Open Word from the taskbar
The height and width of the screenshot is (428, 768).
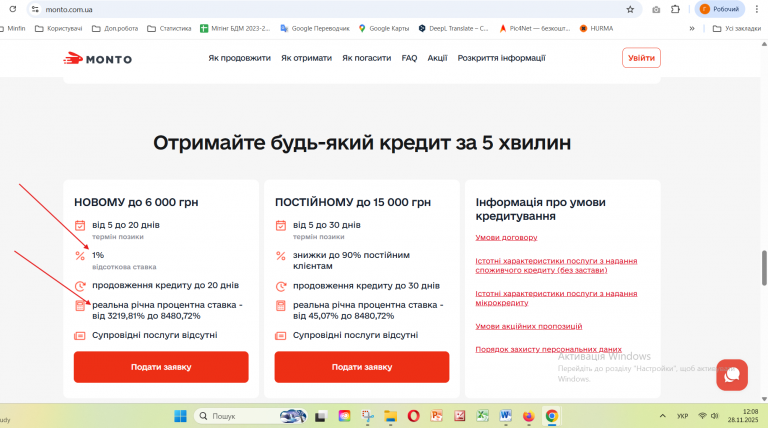(505, 416)
